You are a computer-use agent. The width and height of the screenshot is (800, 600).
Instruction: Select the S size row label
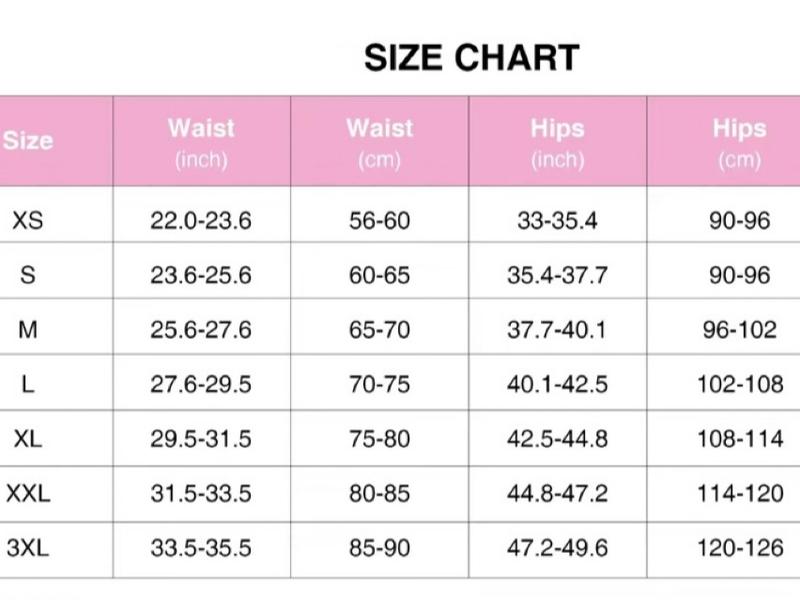coord(28,275)
